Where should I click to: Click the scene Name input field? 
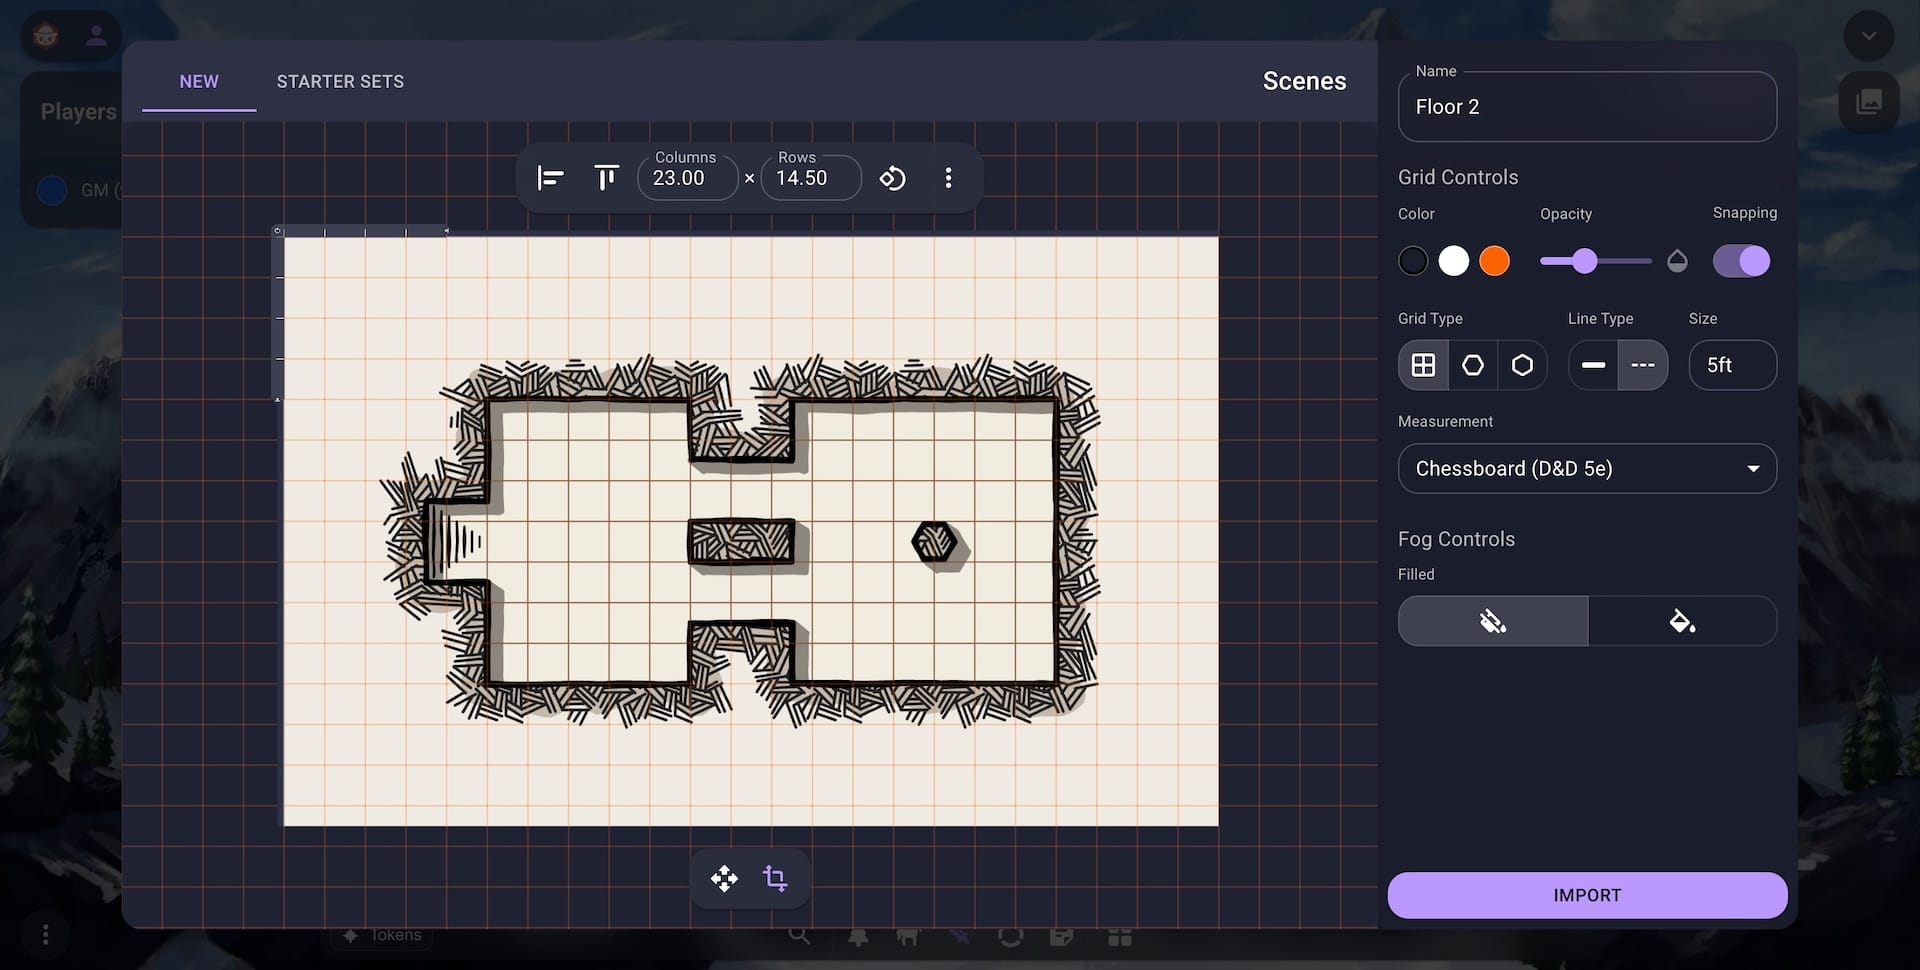pos(1587,107)
